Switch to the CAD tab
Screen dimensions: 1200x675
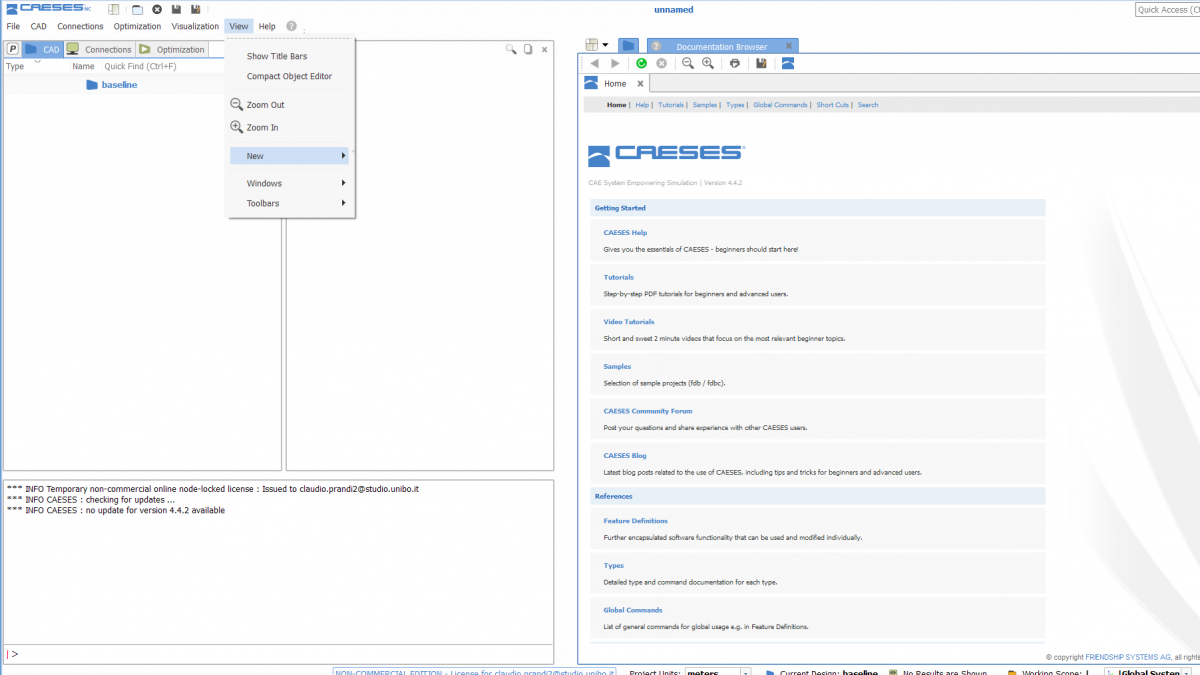click(x=43, y=49)
